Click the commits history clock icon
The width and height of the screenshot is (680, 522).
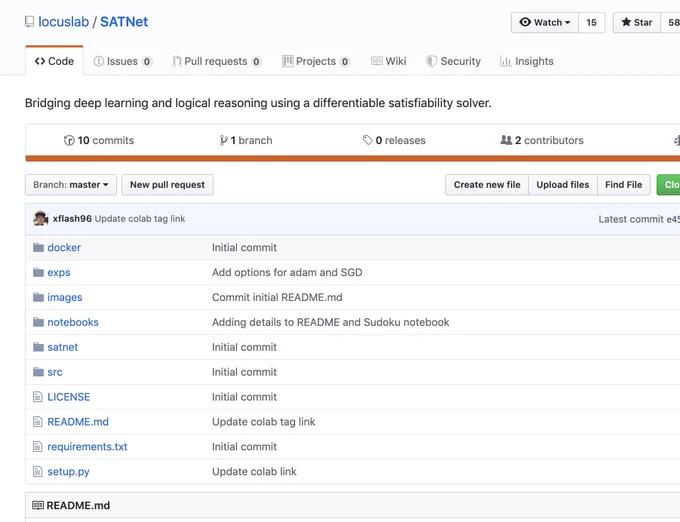pos(69,140)
